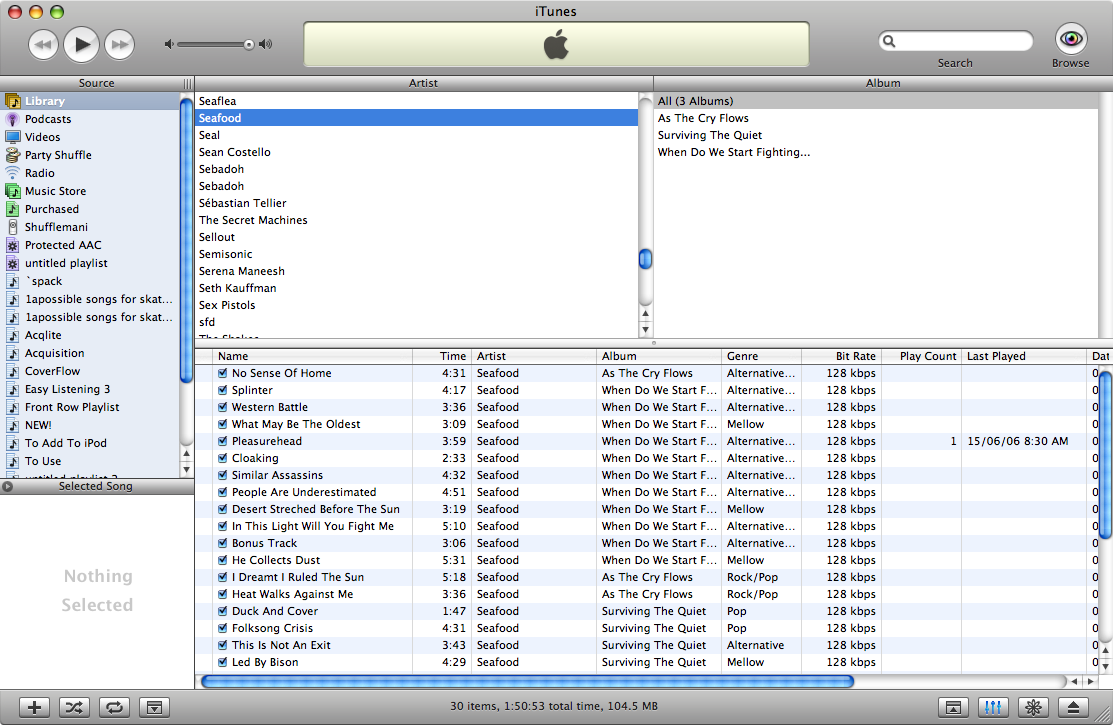Go to Music Store
Viewport: 1113px width, 725px height.
tap(90, 191)
